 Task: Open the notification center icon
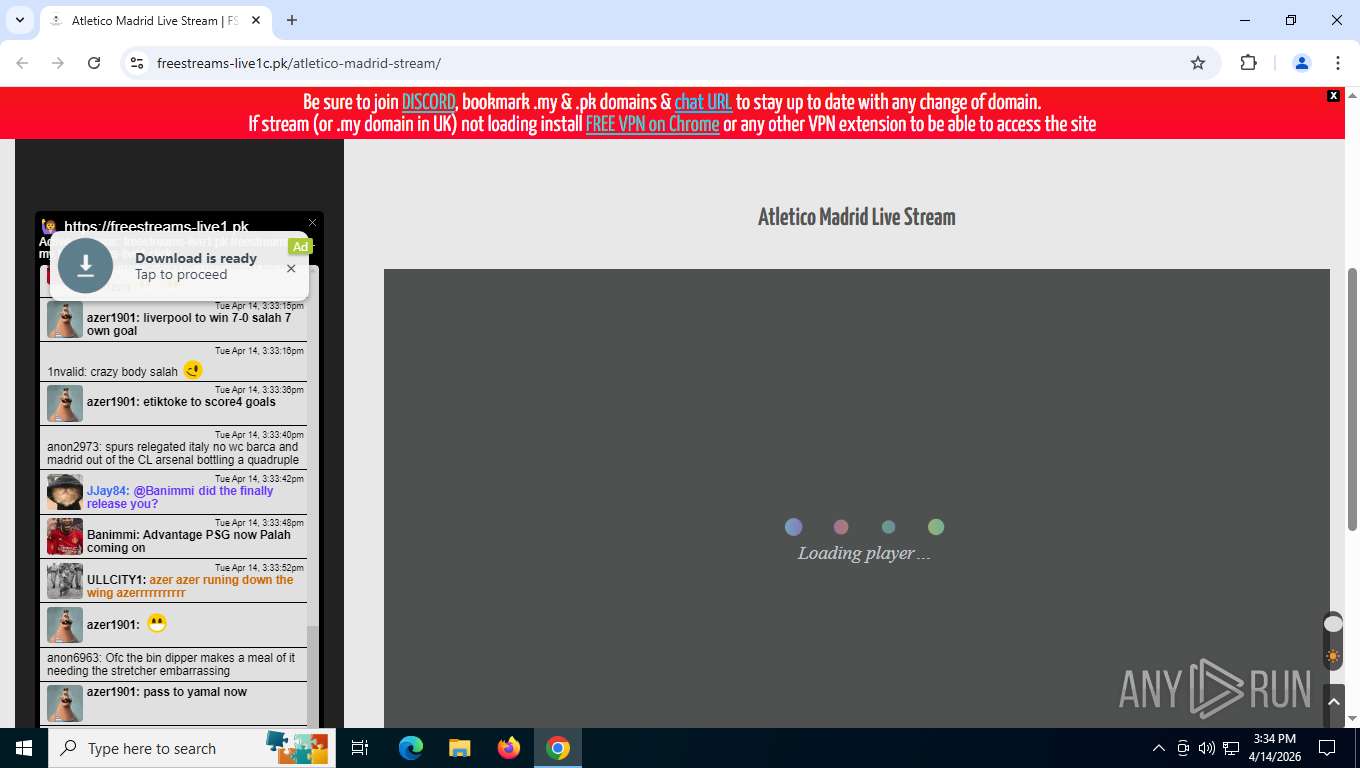tap(1327, 748)
